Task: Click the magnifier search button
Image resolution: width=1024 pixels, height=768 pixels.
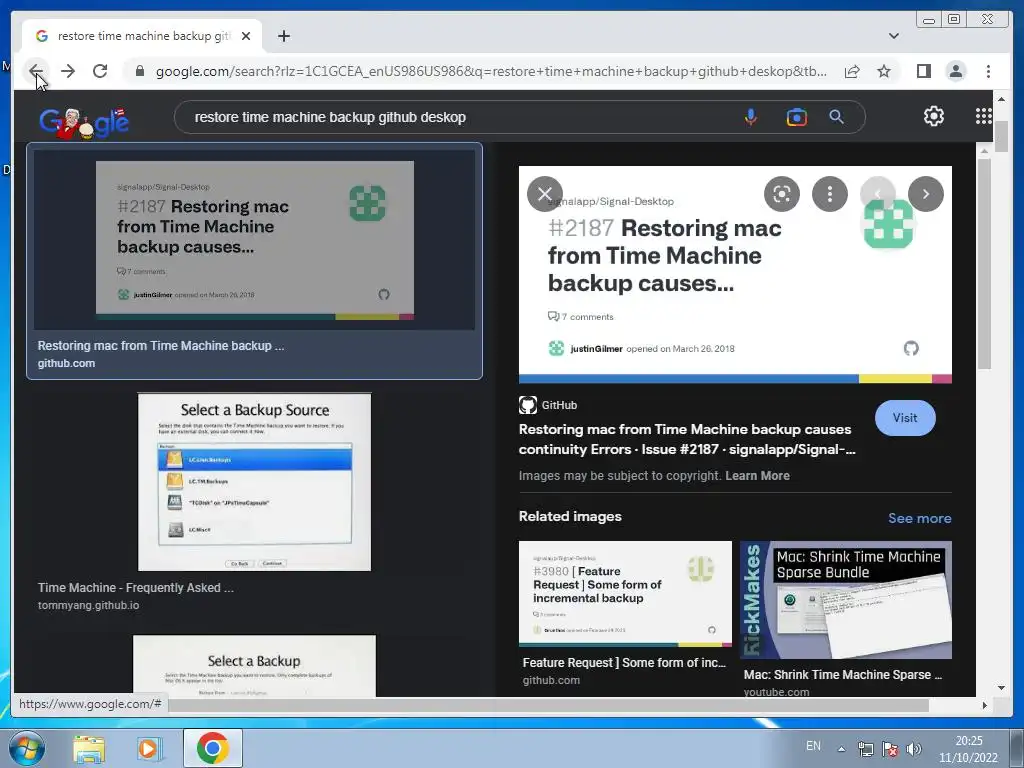Action: point(836,117)
